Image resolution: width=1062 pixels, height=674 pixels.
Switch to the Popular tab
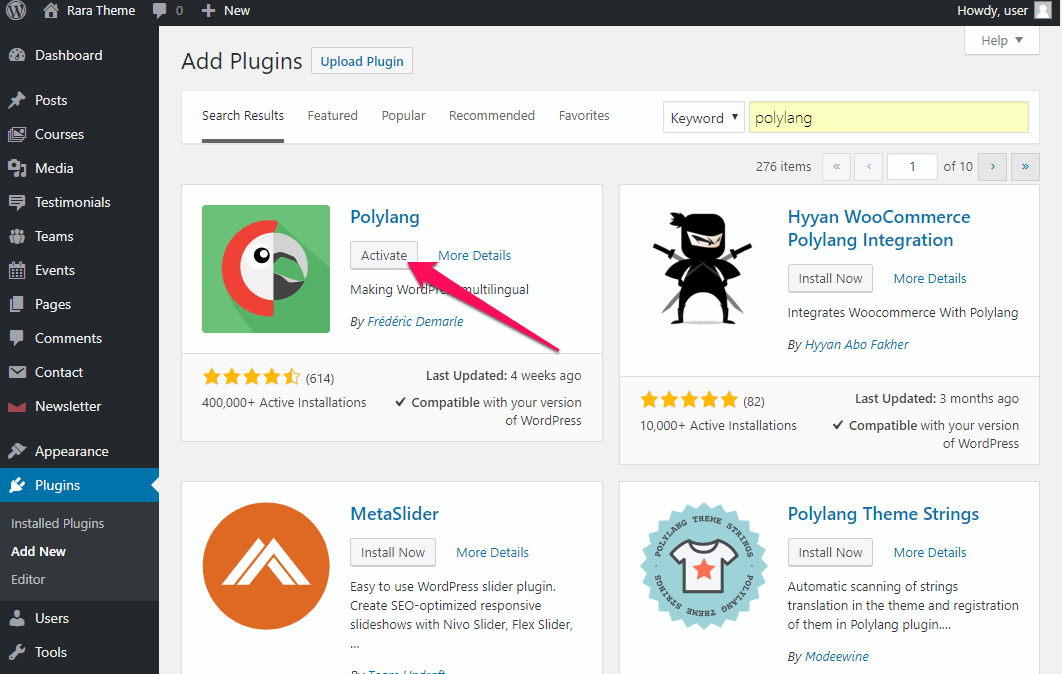(x=403, y=116)
